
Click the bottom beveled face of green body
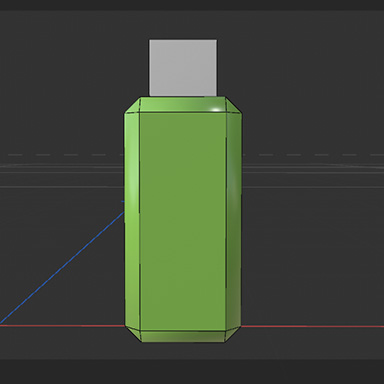pyautogui.click(x=183, y=337)
